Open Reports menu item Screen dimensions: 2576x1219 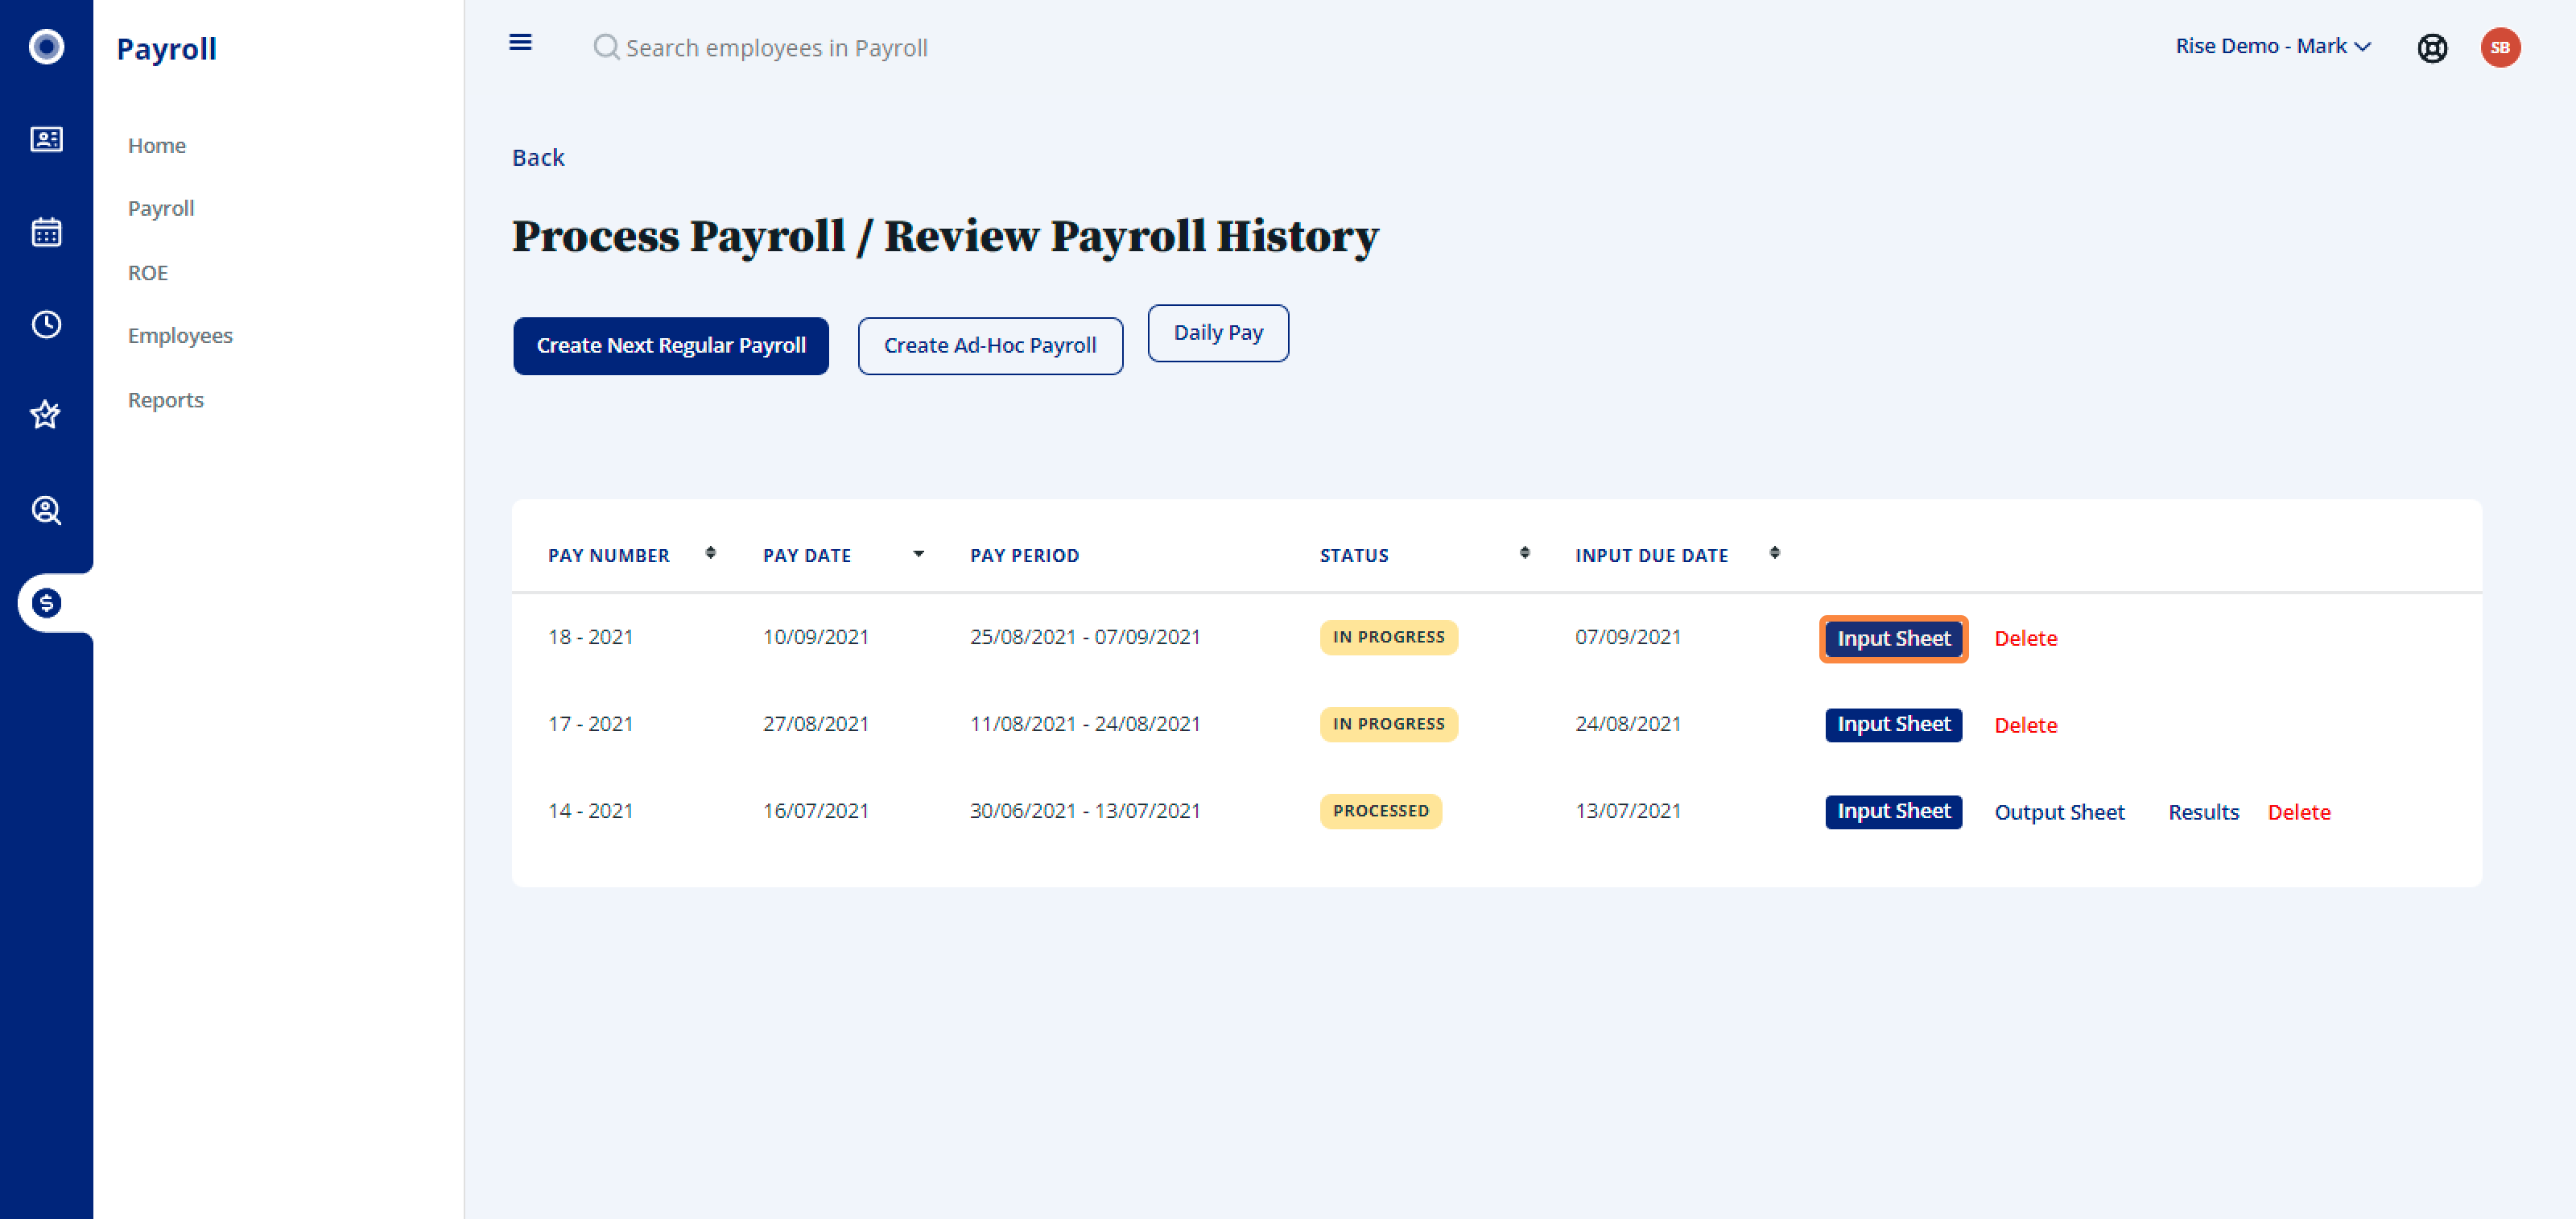(166, 399)
